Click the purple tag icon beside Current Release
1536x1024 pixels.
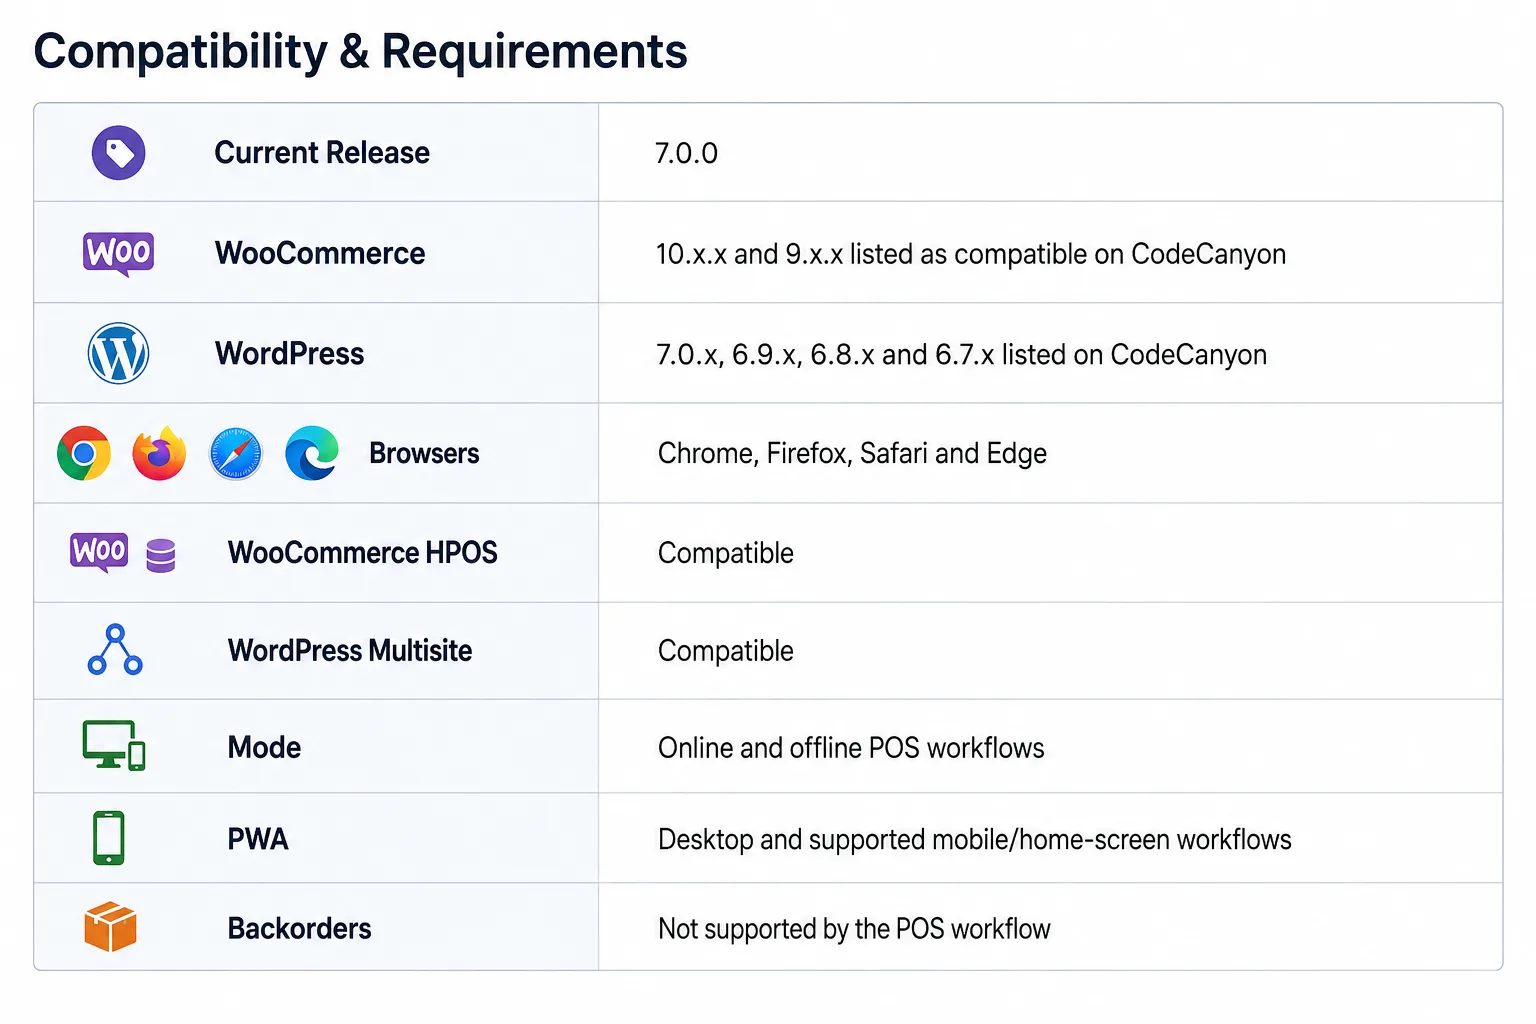pos(119,153)
